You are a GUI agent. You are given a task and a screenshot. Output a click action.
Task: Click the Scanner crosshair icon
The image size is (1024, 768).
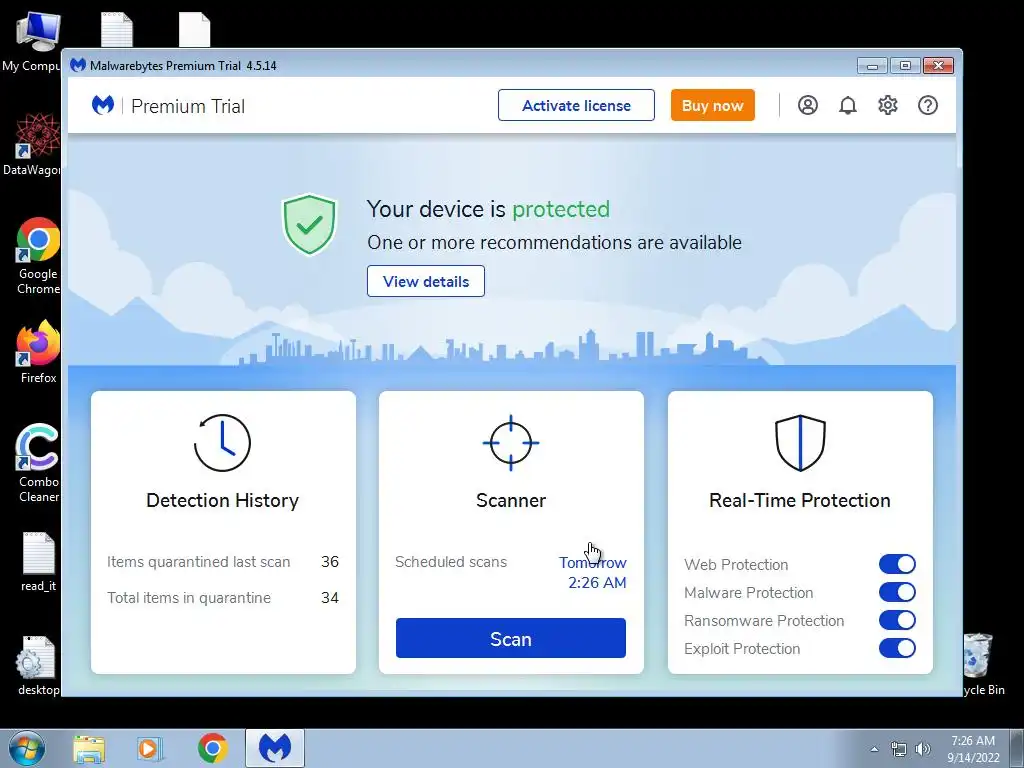(x=511, y=443)
